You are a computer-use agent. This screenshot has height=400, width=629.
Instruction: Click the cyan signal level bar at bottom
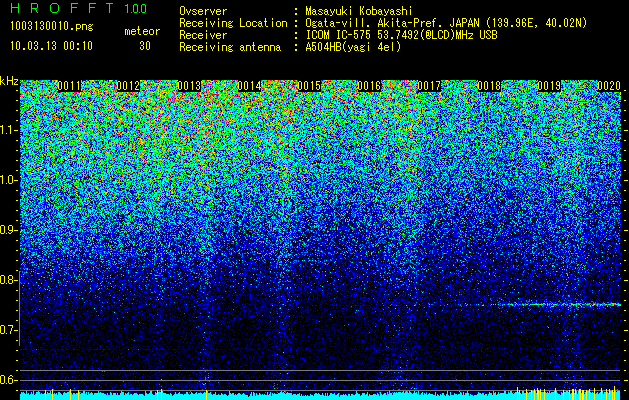320,396
